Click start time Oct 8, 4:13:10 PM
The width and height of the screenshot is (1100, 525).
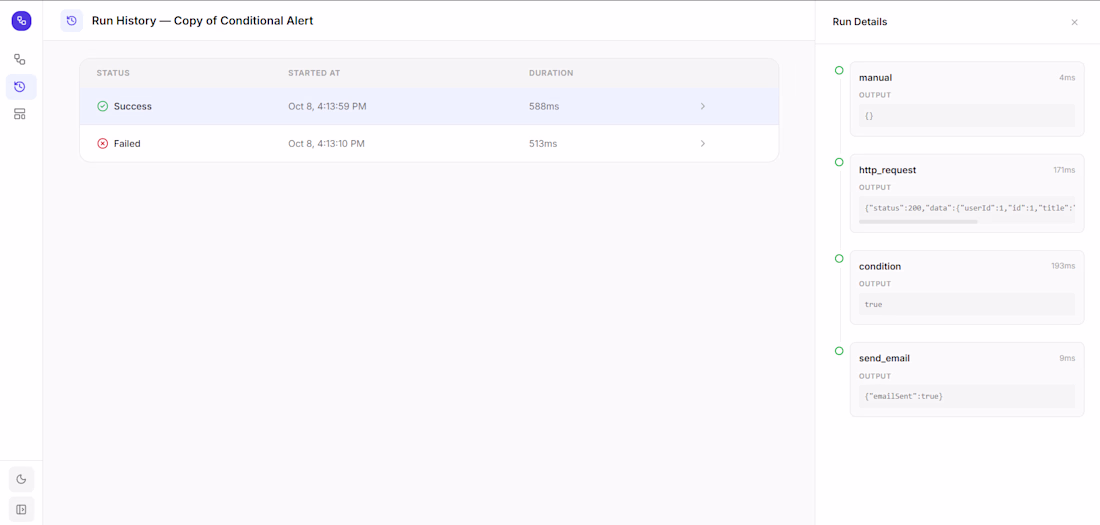(x=326, y=143)
